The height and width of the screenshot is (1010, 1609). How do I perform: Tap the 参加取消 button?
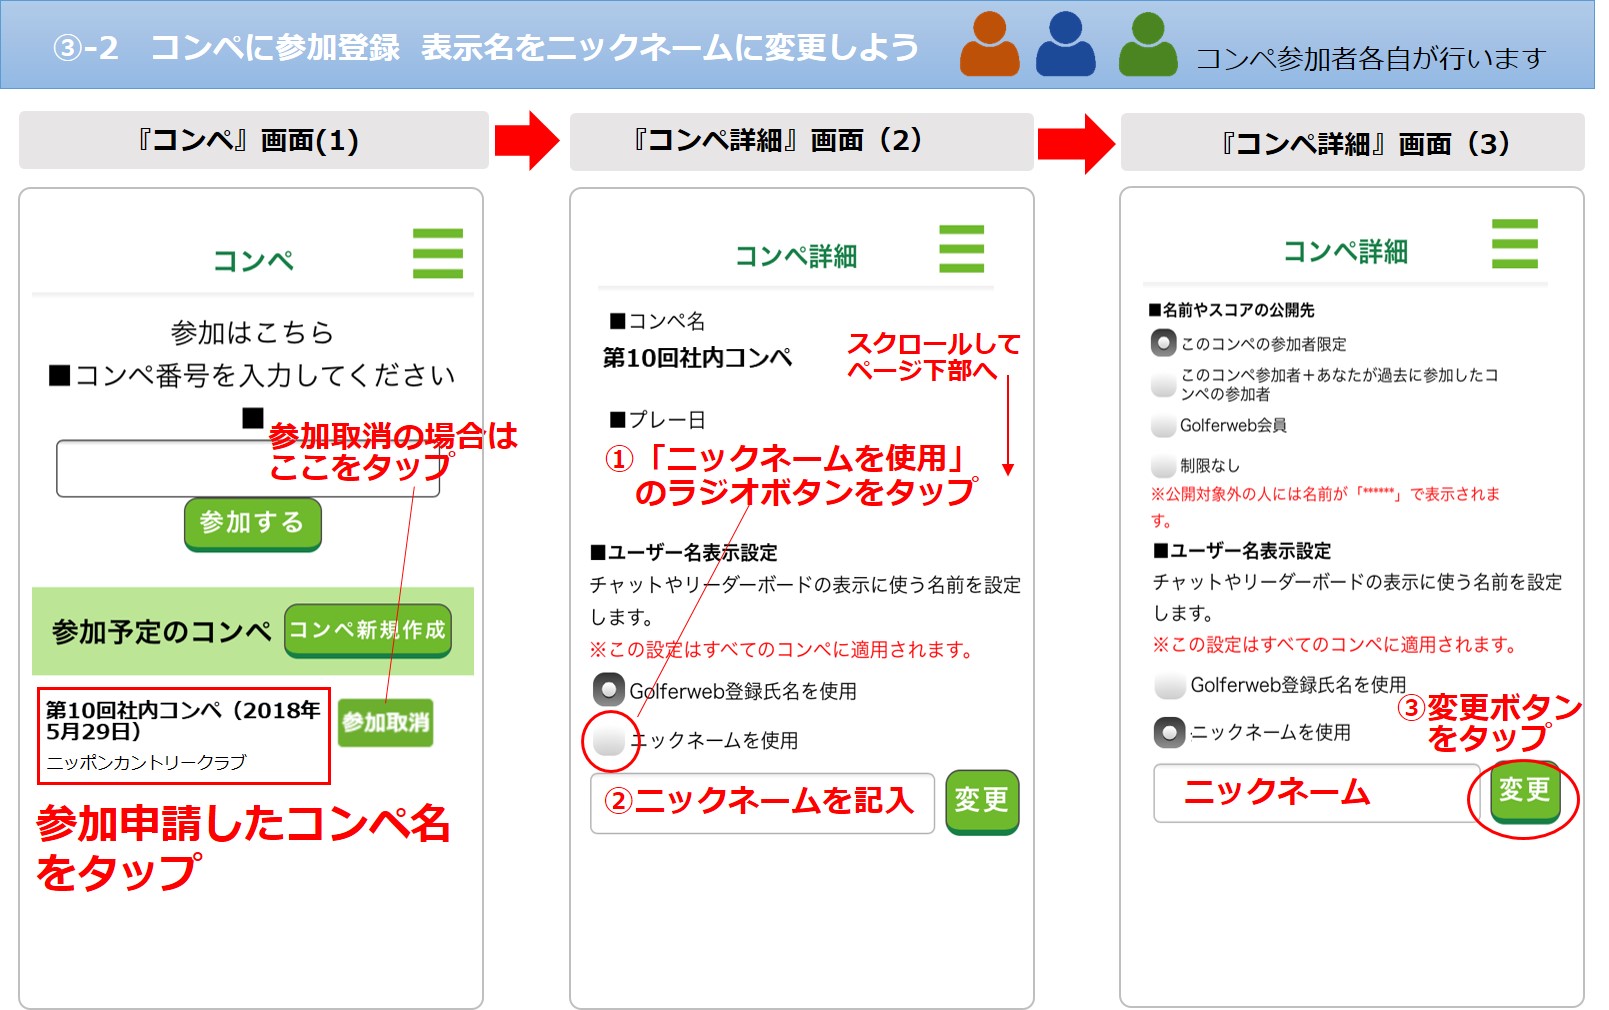pos(386,722)
